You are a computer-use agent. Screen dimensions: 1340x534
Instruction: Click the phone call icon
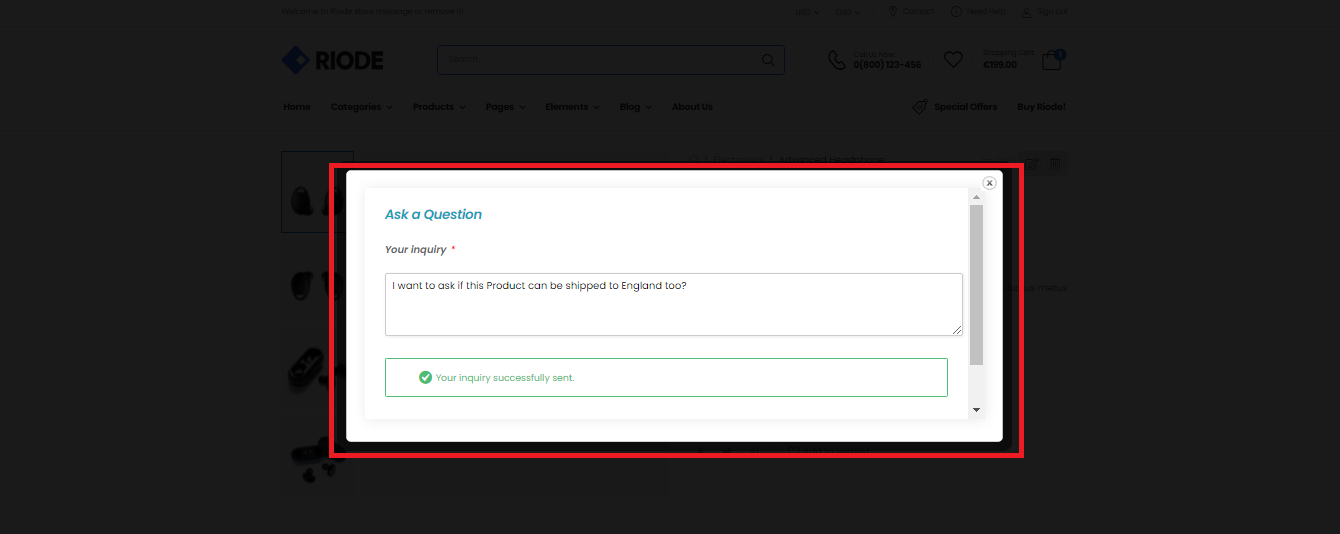click(x=837, y=60)
